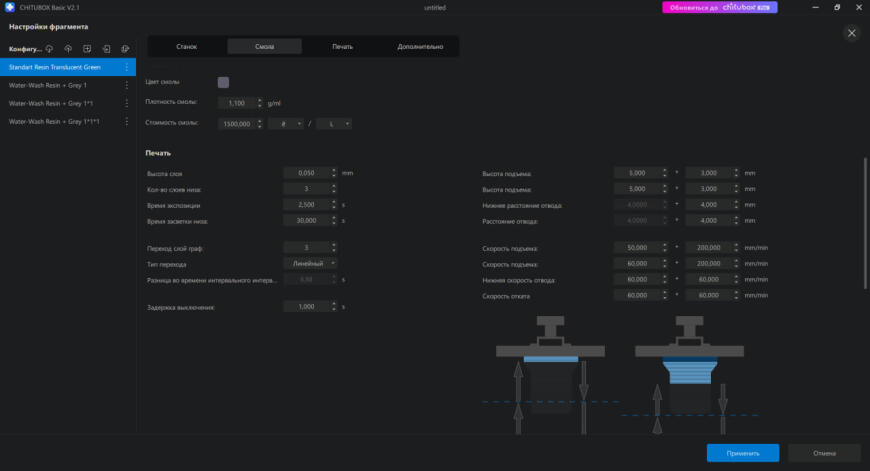870x471 pixels.
Task: Open the Тип перехода Линейный dropdown
Action: [310, 264]
